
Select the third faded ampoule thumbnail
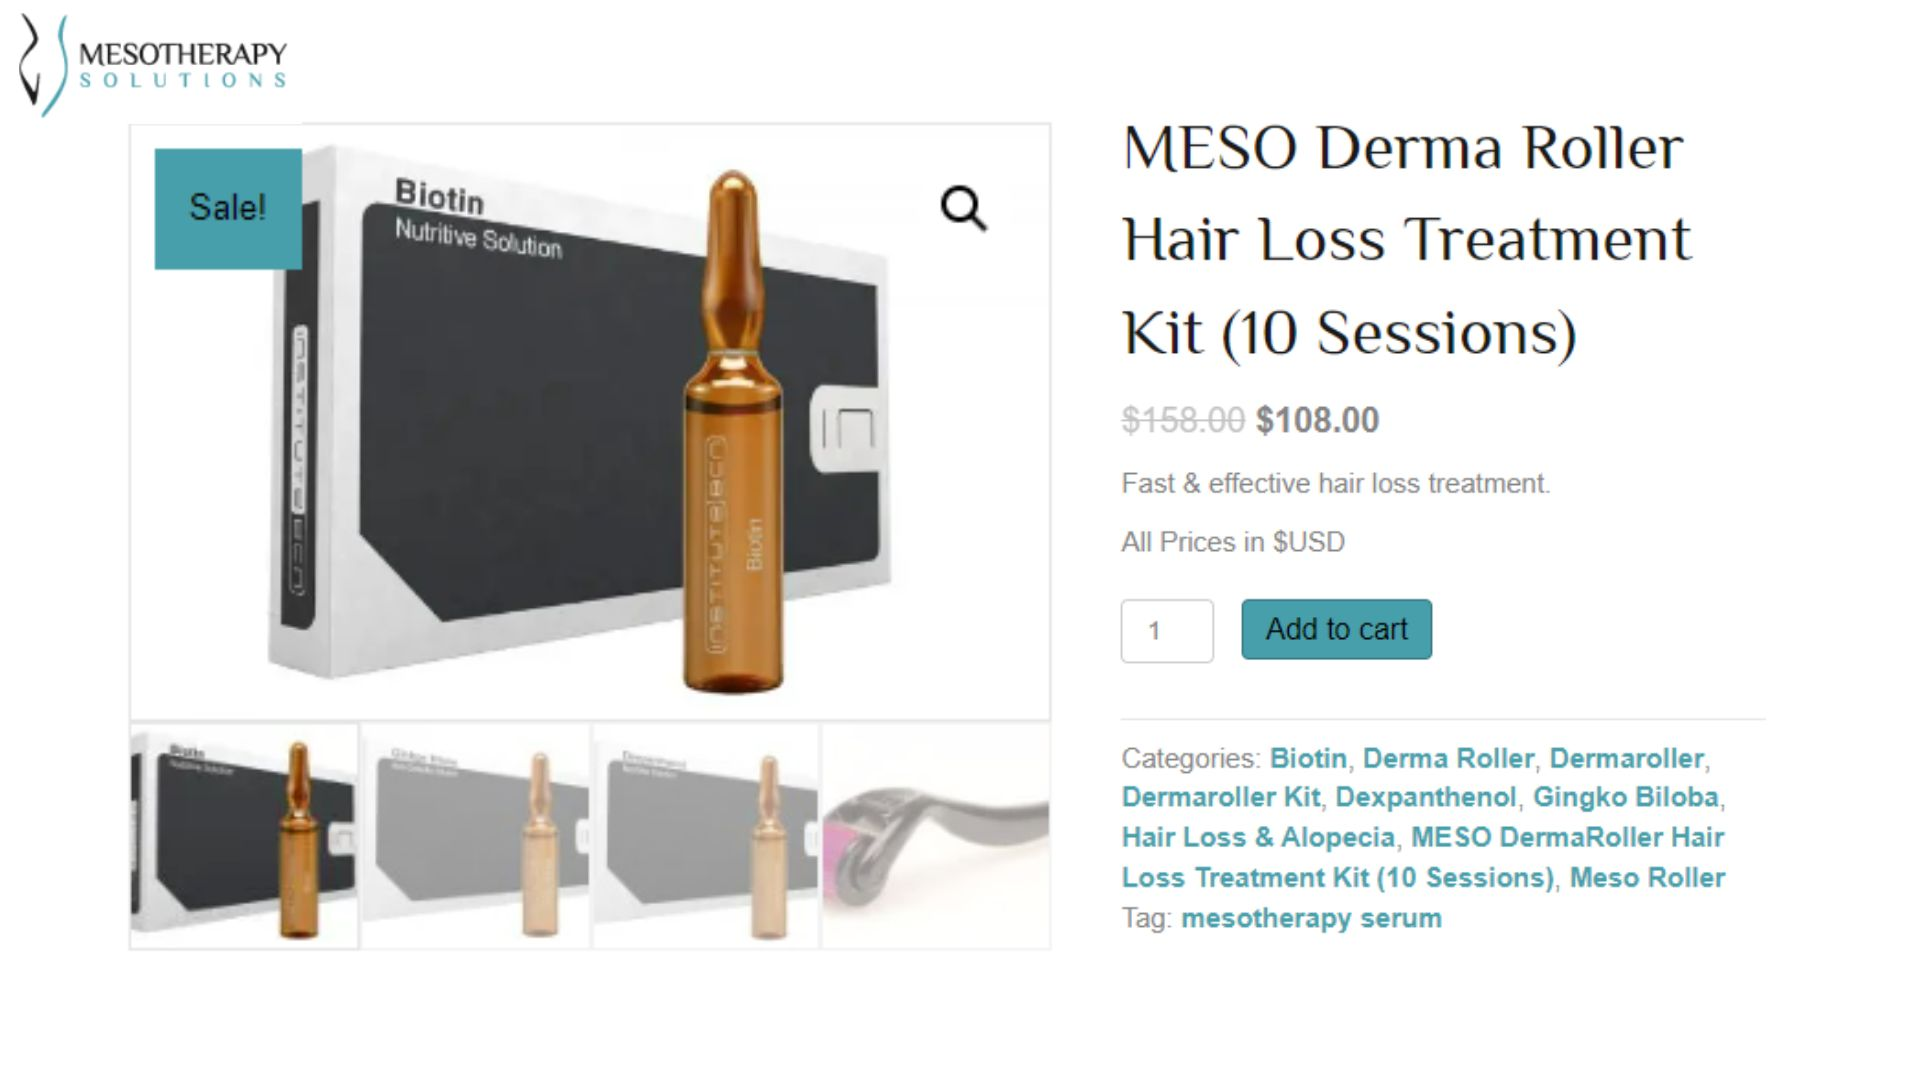point(706,836)
